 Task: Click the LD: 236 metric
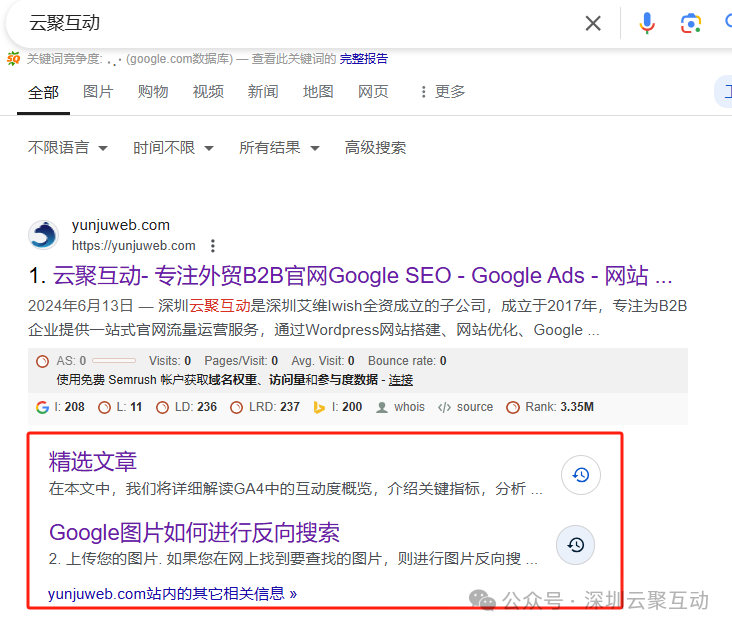187,407
